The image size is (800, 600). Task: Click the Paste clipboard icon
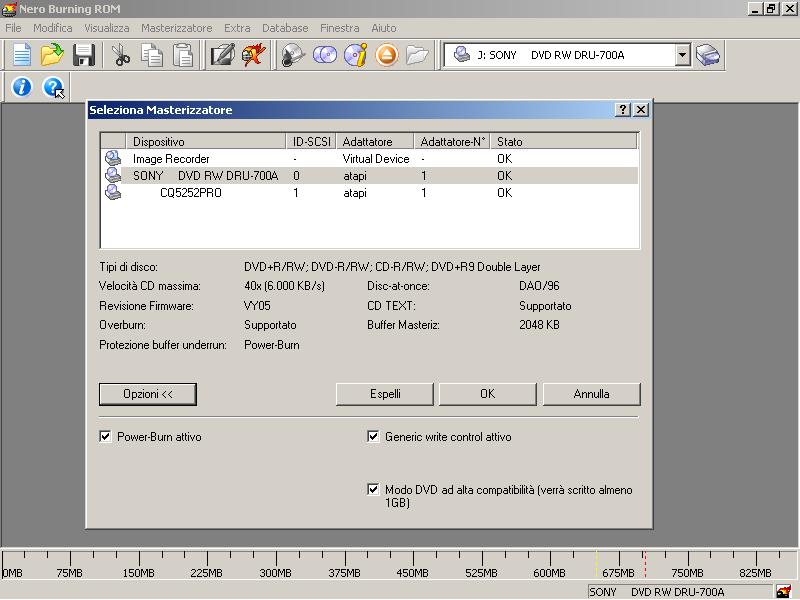click(183, 55)
